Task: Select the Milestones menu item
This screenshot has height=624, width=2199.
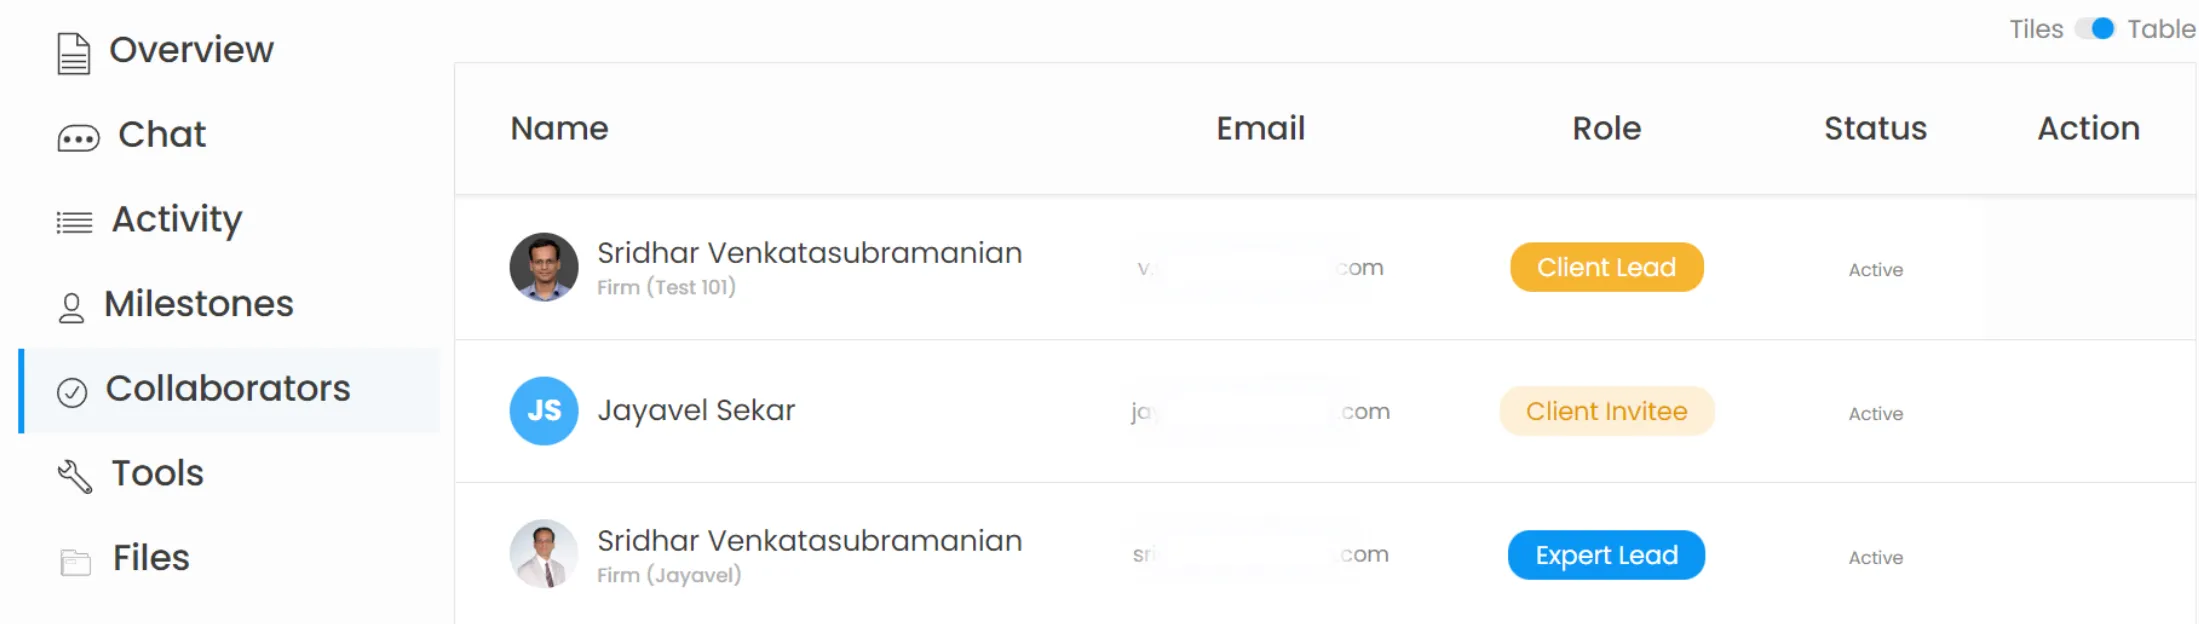Action: pyautogui.click(x=199, y=304)
